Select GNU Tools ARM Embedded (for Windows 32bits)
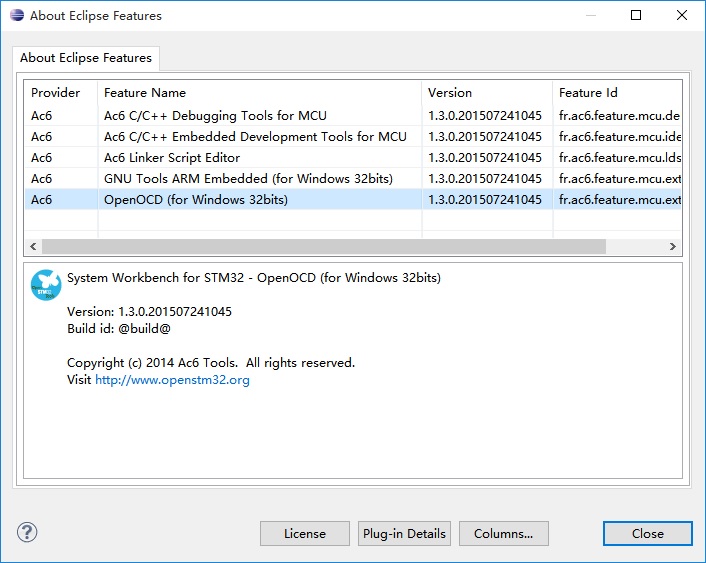The image size is (706, 563). coord(353,179)
